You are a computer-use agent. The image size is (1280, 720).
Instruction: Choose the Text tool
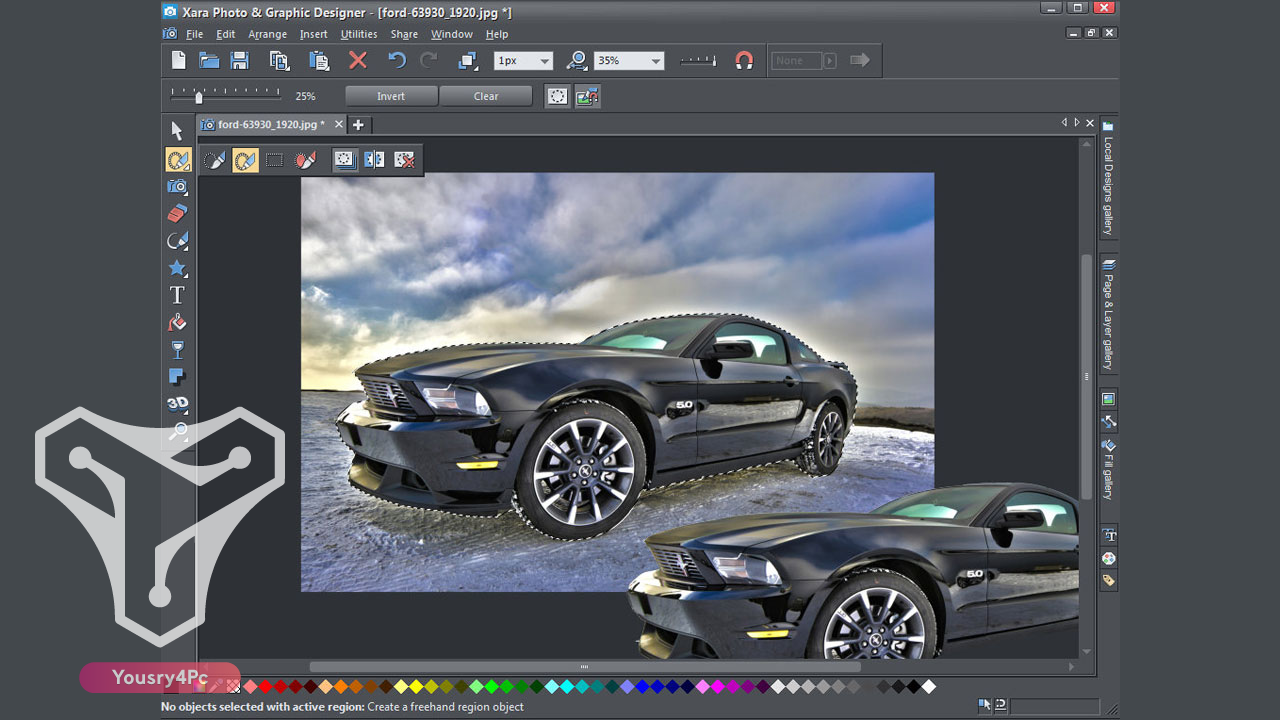[177, 295]
